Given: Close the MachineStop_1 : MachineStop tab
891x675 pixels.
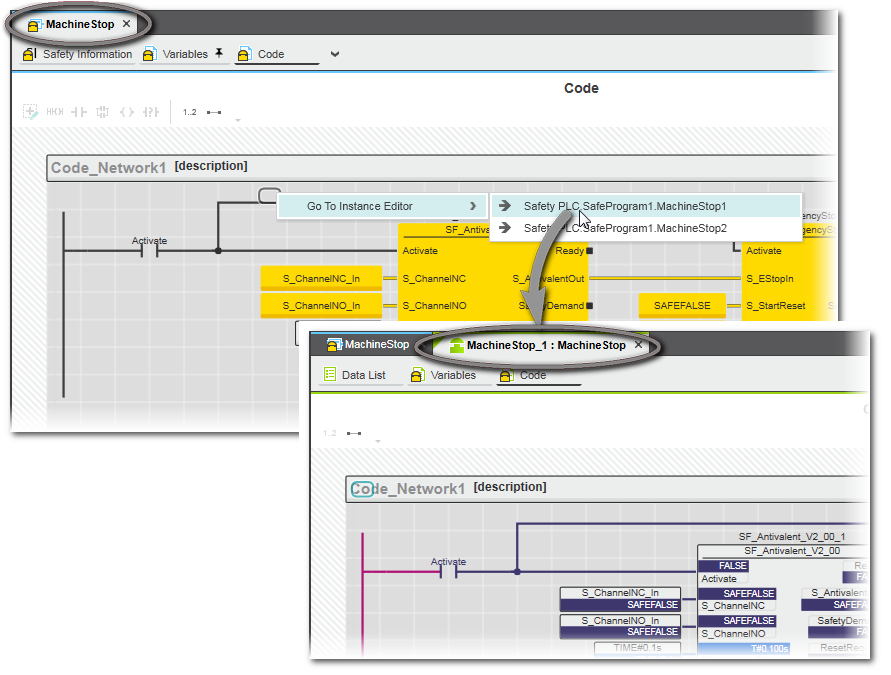Looking at the screenshot, I should coord(640,346).
